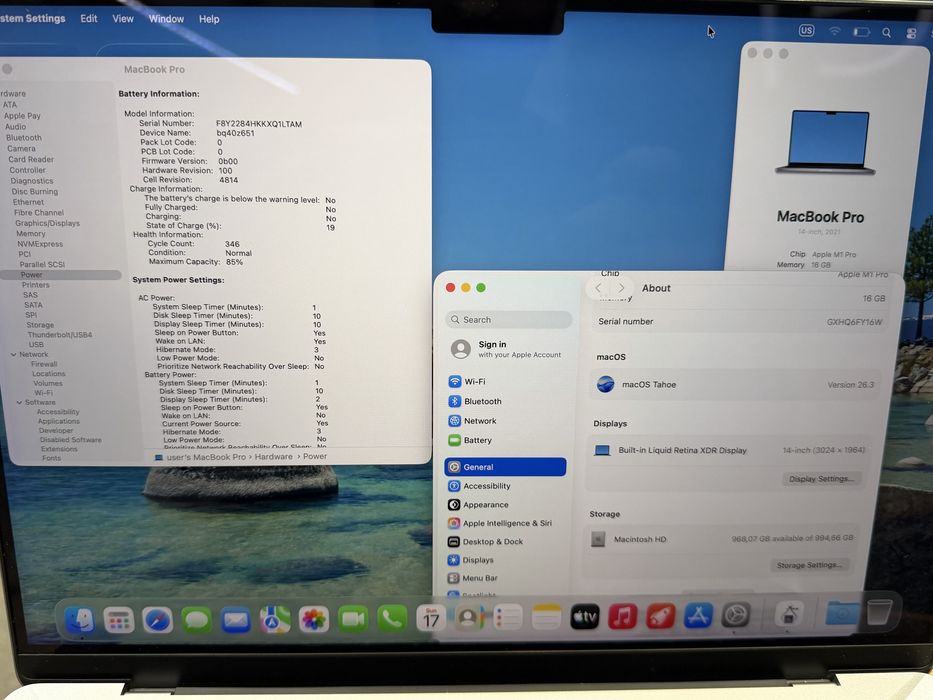Launch FaceTime from the Dock
The image size is (933, 700).
(353, 620)
